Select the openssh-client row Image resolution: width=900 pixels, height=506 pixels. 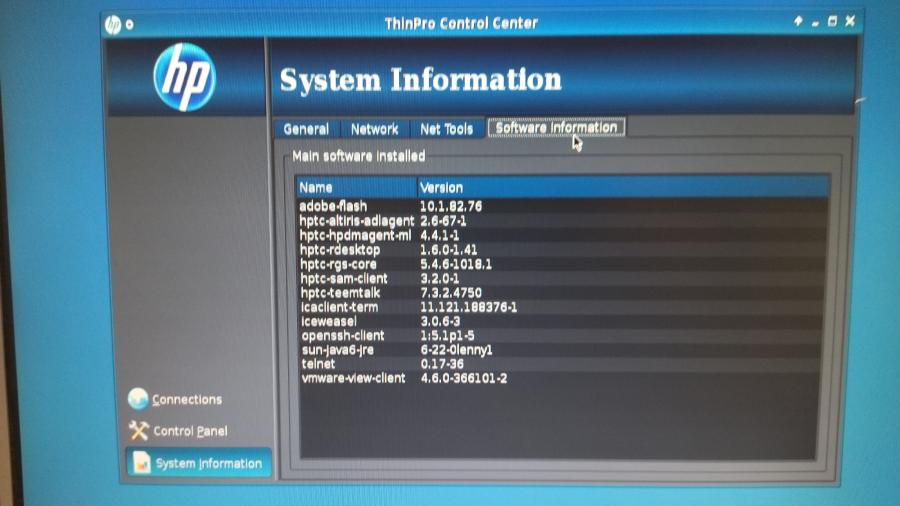coord(562,336)
